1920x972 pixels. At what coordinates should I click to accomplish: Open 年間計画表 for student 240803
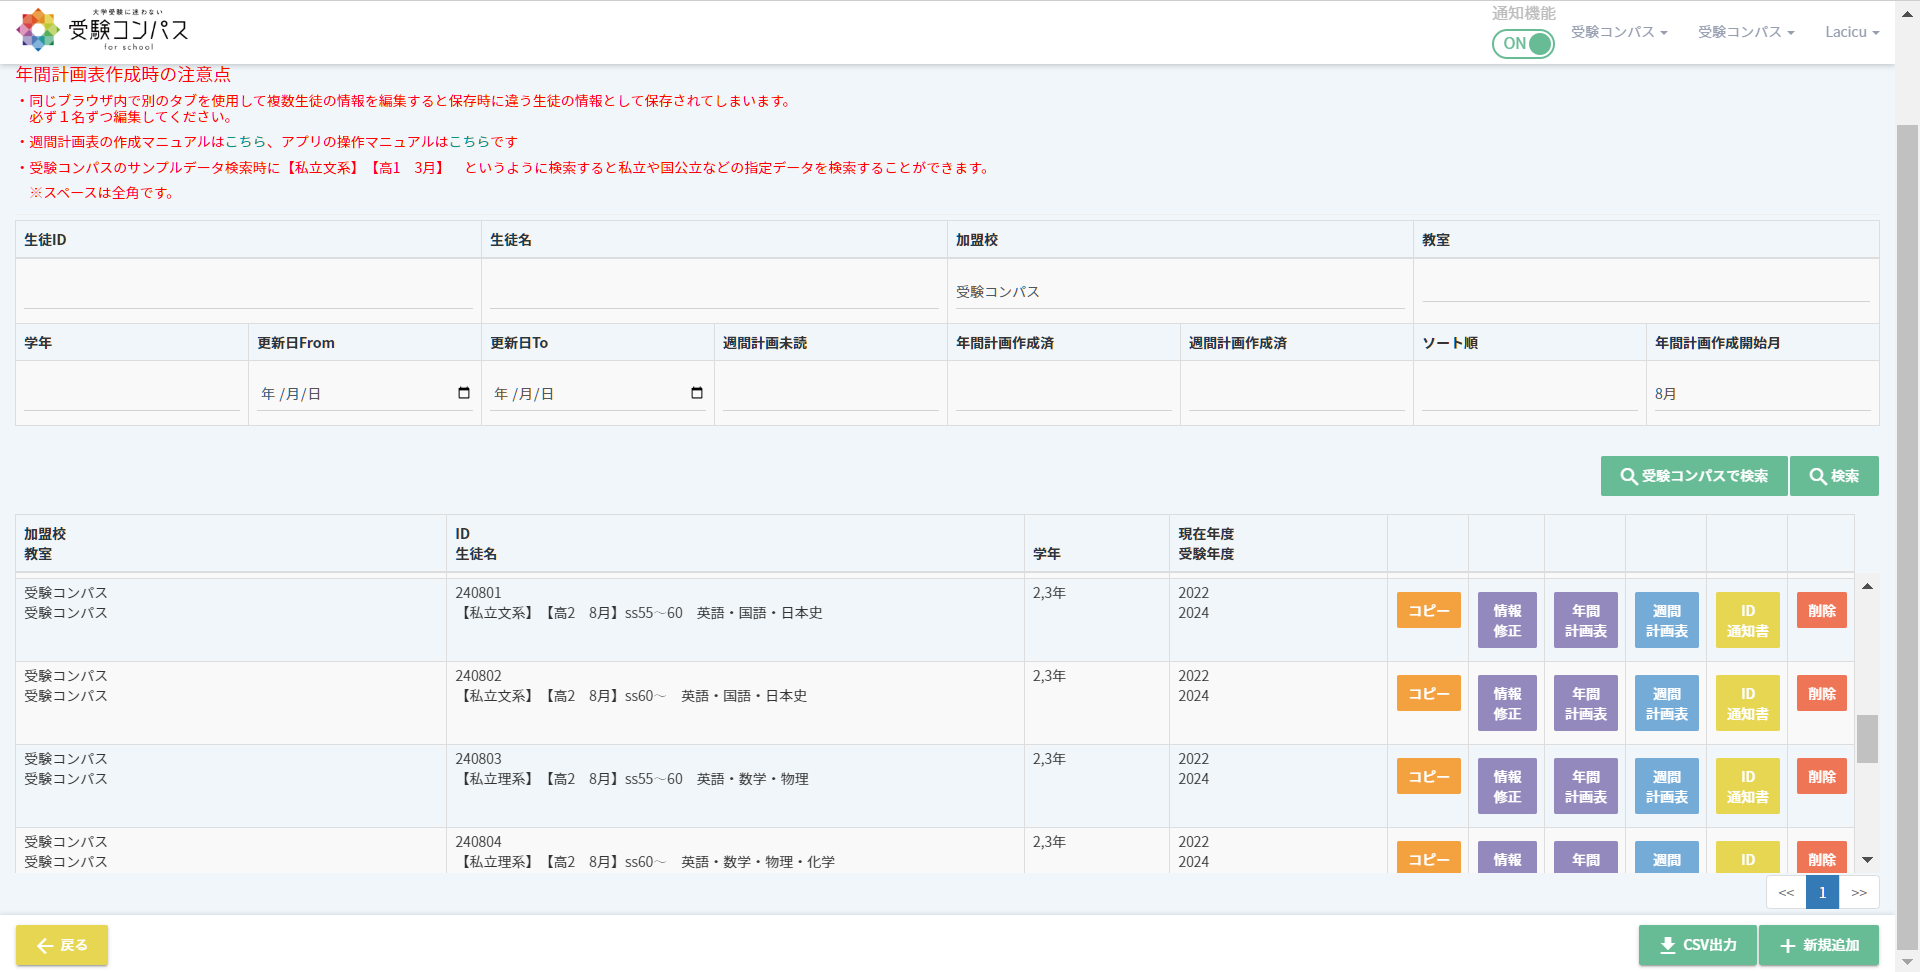point(1586,786)
